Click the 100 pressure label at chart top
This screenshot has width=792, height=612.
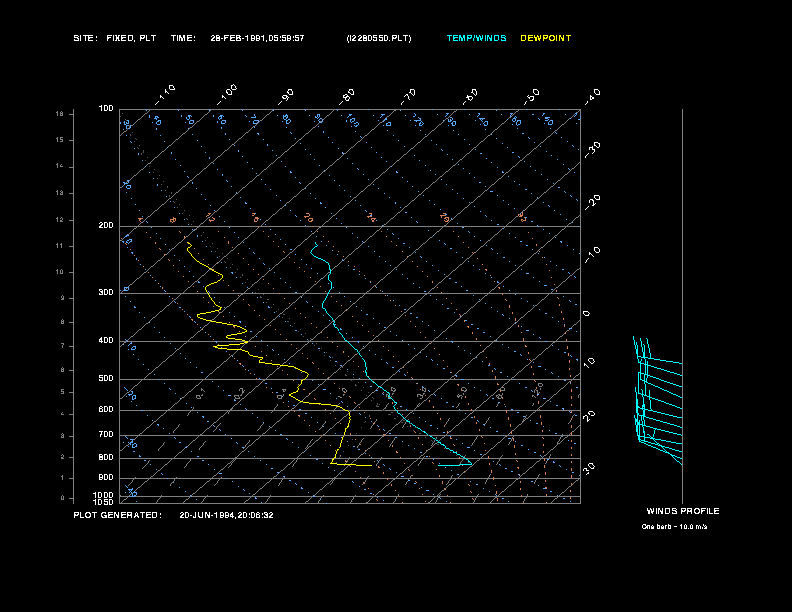pos(106,109)
